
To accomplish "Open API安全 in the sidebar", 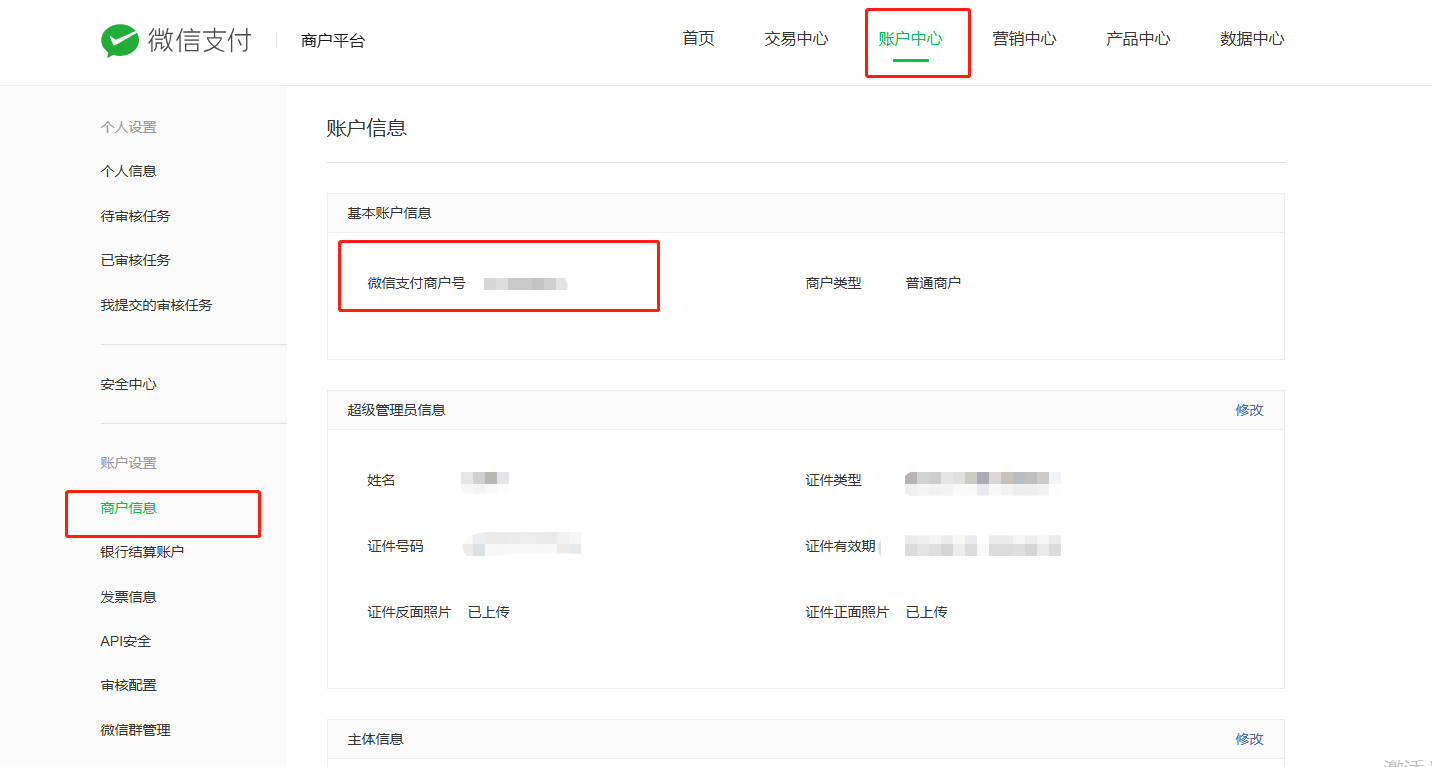I will coord(126,641).
